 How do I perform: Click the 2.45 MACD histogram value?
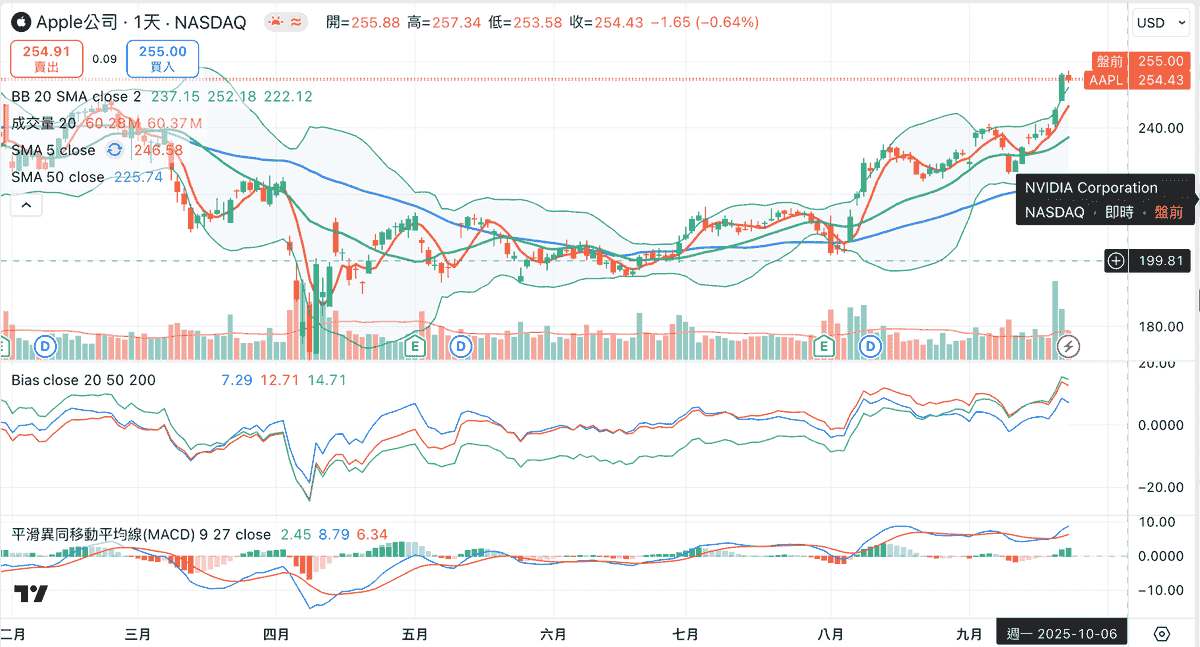tap(296, 534)
